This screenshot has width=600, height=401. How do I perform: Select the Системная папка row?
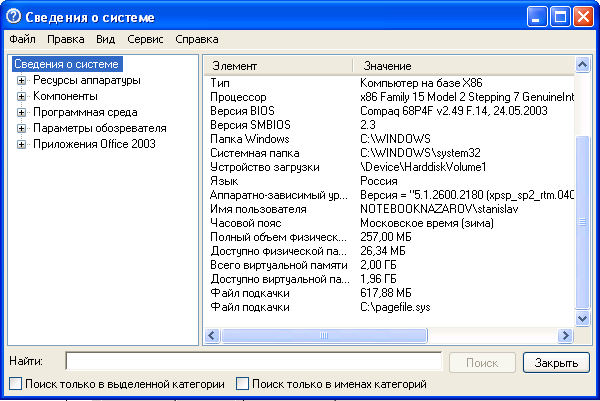[389, 153]
